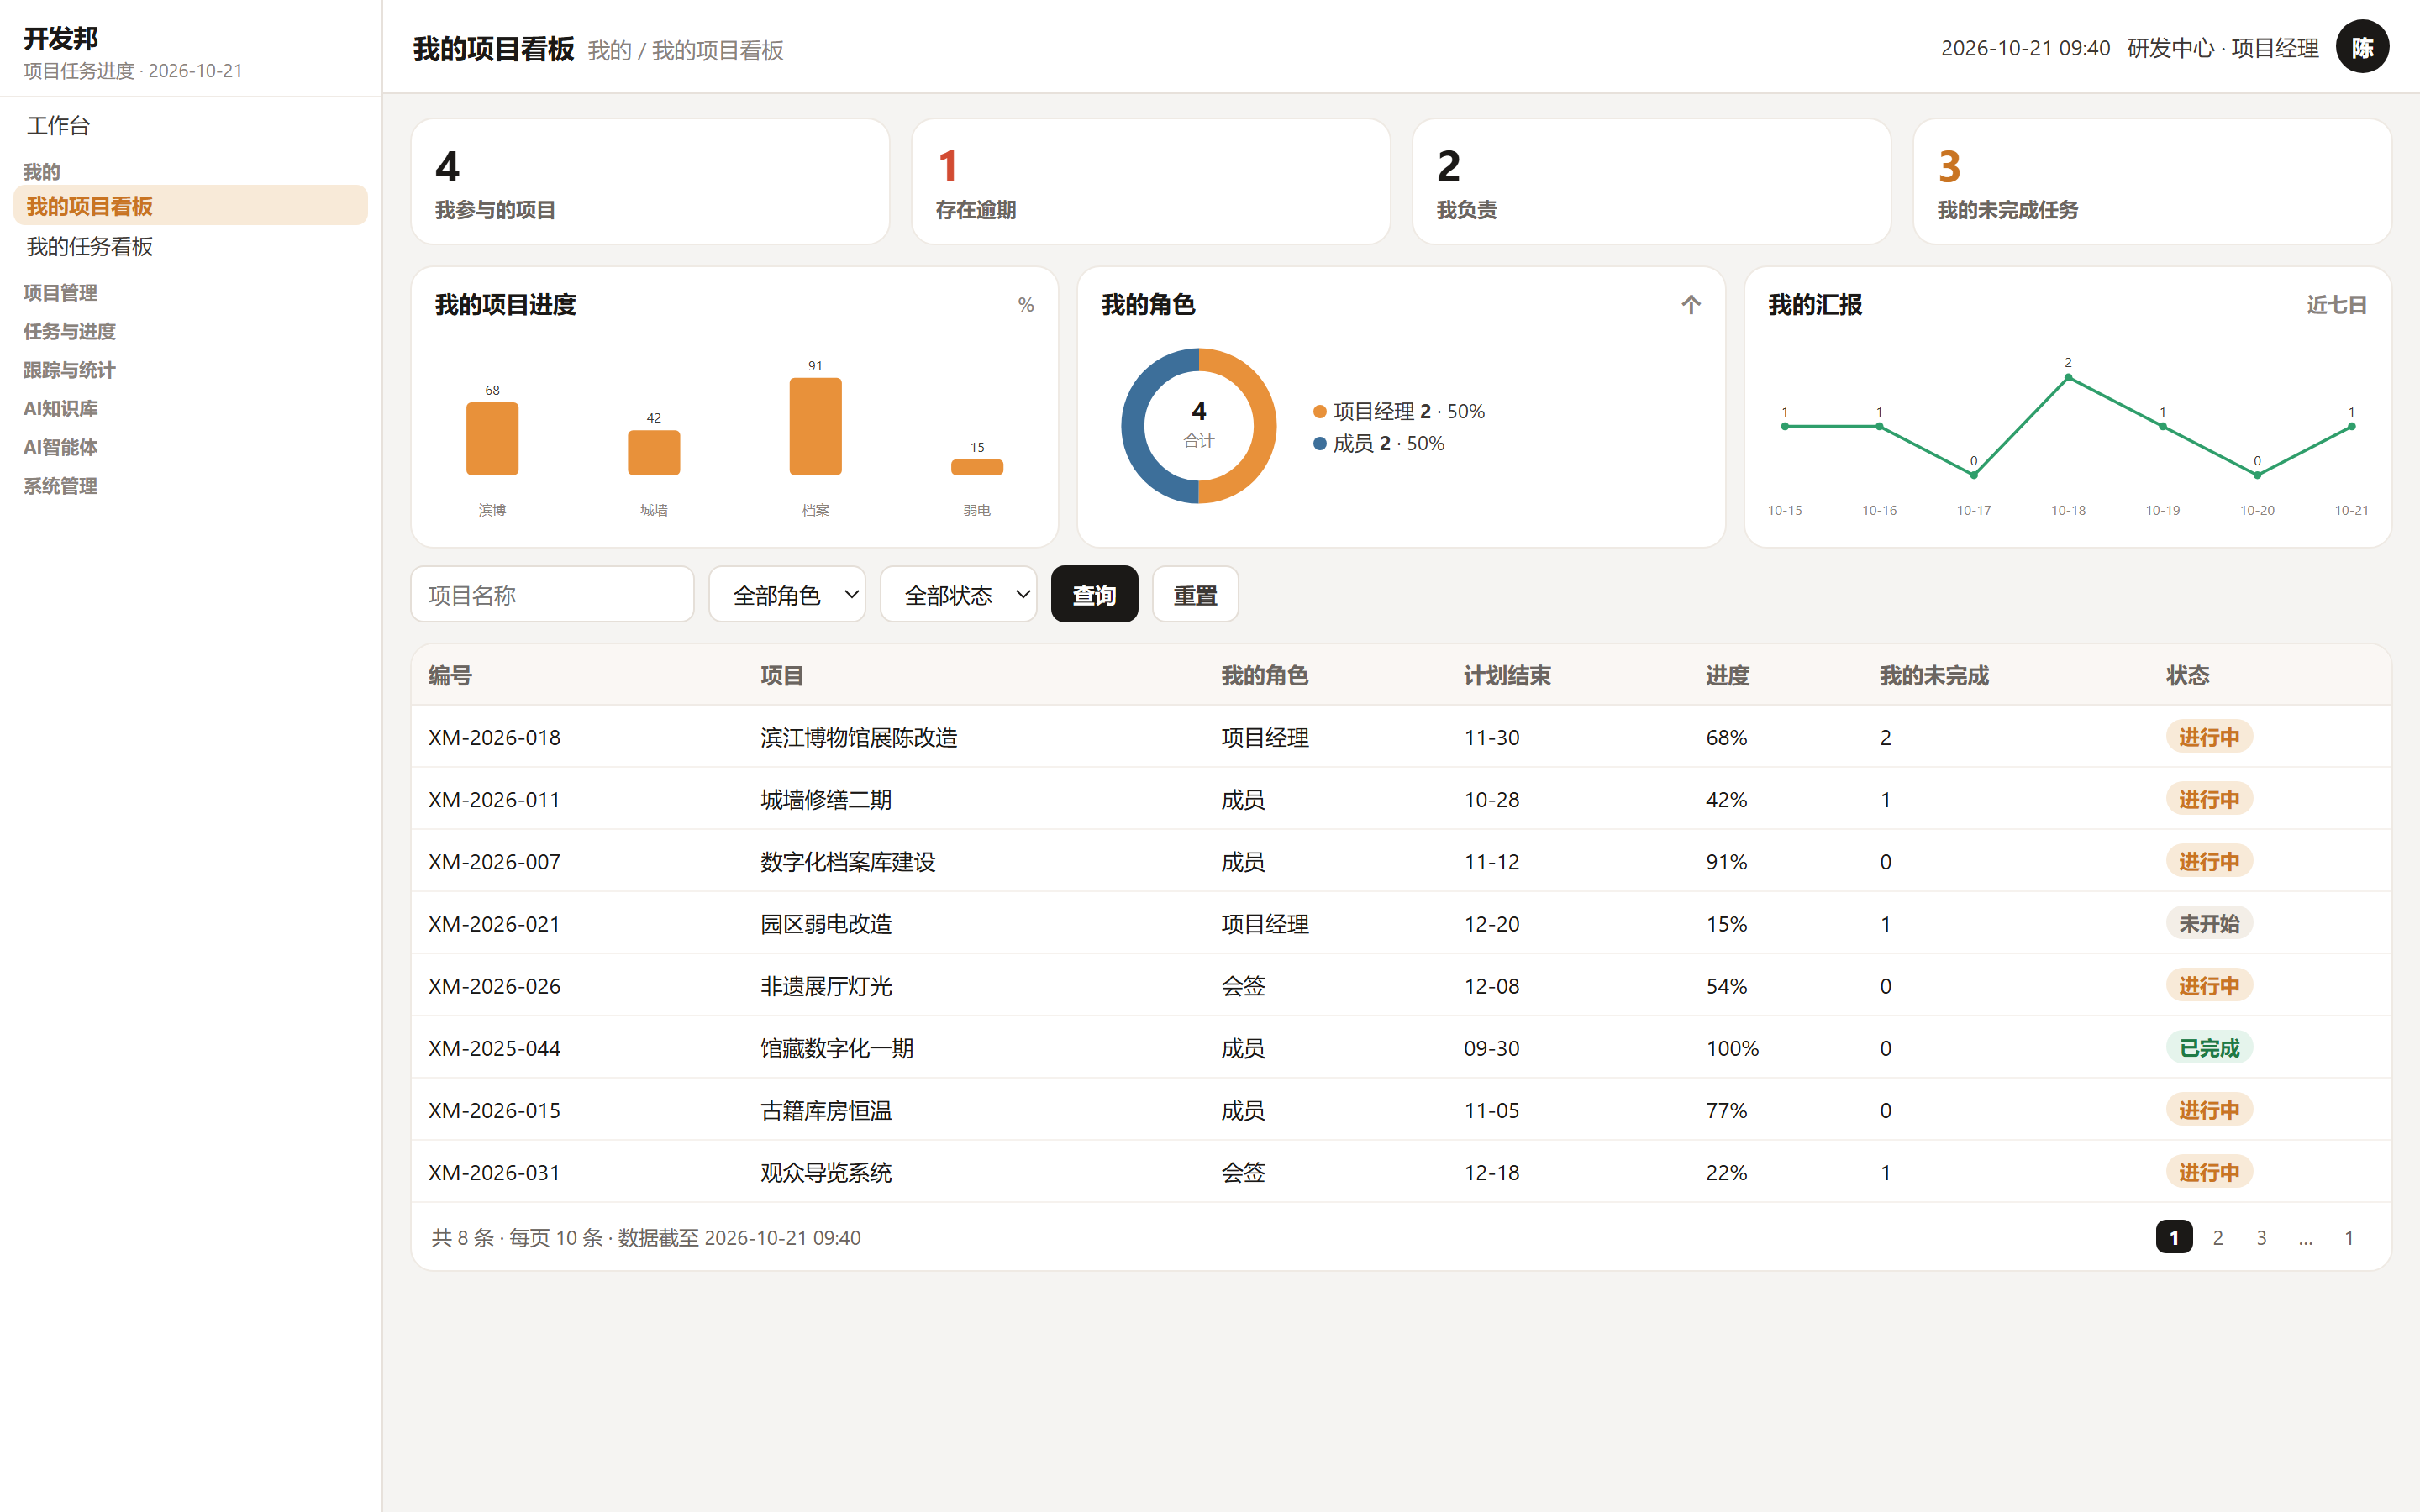
Task: Expand the 任务与进度 sidebar section
Action: pyautogui.click(x=69, y=331)
